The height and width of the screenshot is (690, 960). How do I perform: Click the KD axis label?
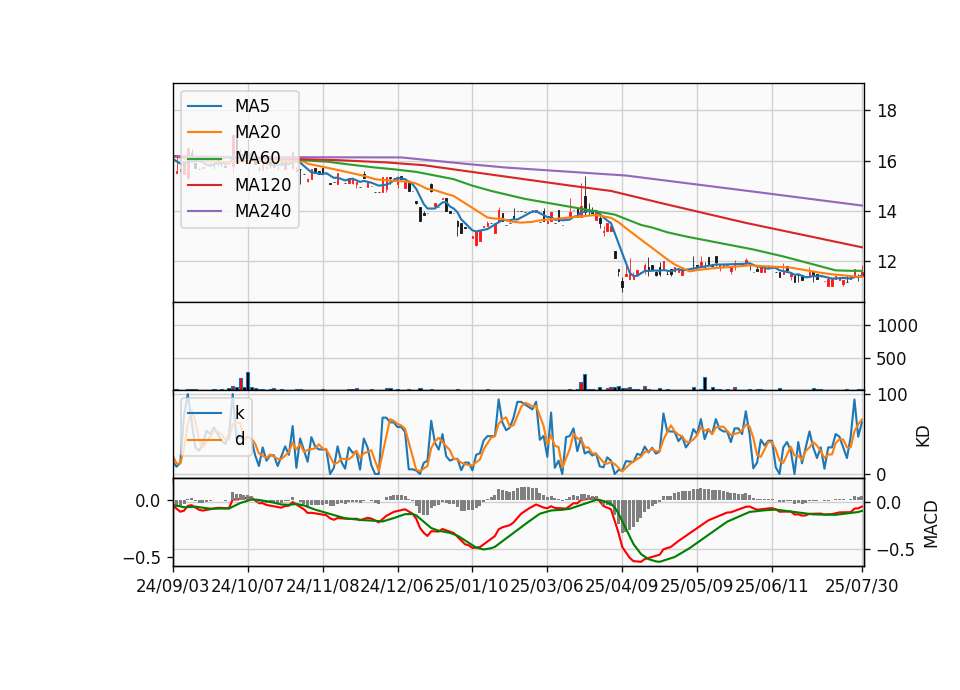923,436
